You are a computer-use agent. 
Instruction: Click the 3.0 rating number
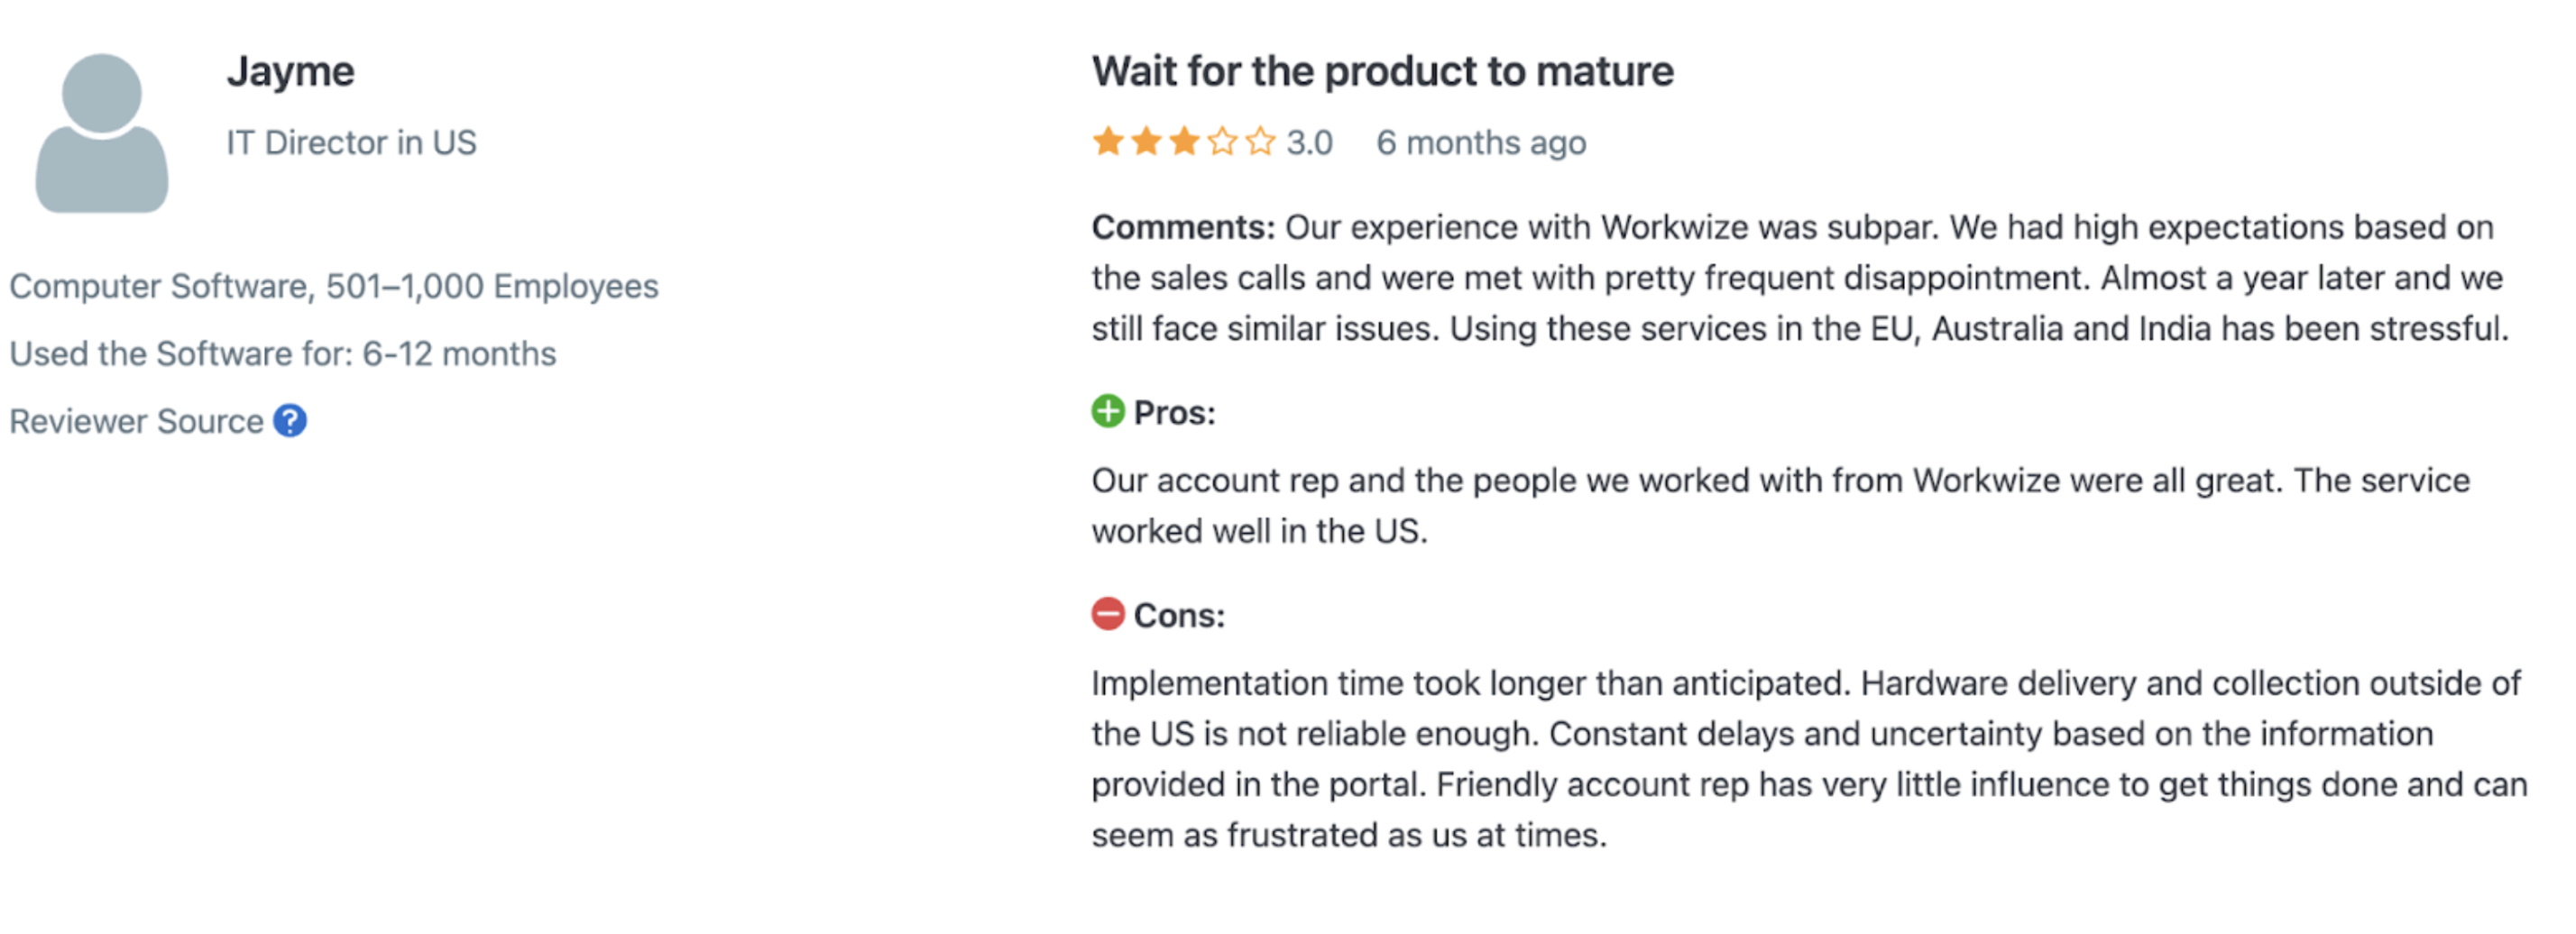[1309, 143]
